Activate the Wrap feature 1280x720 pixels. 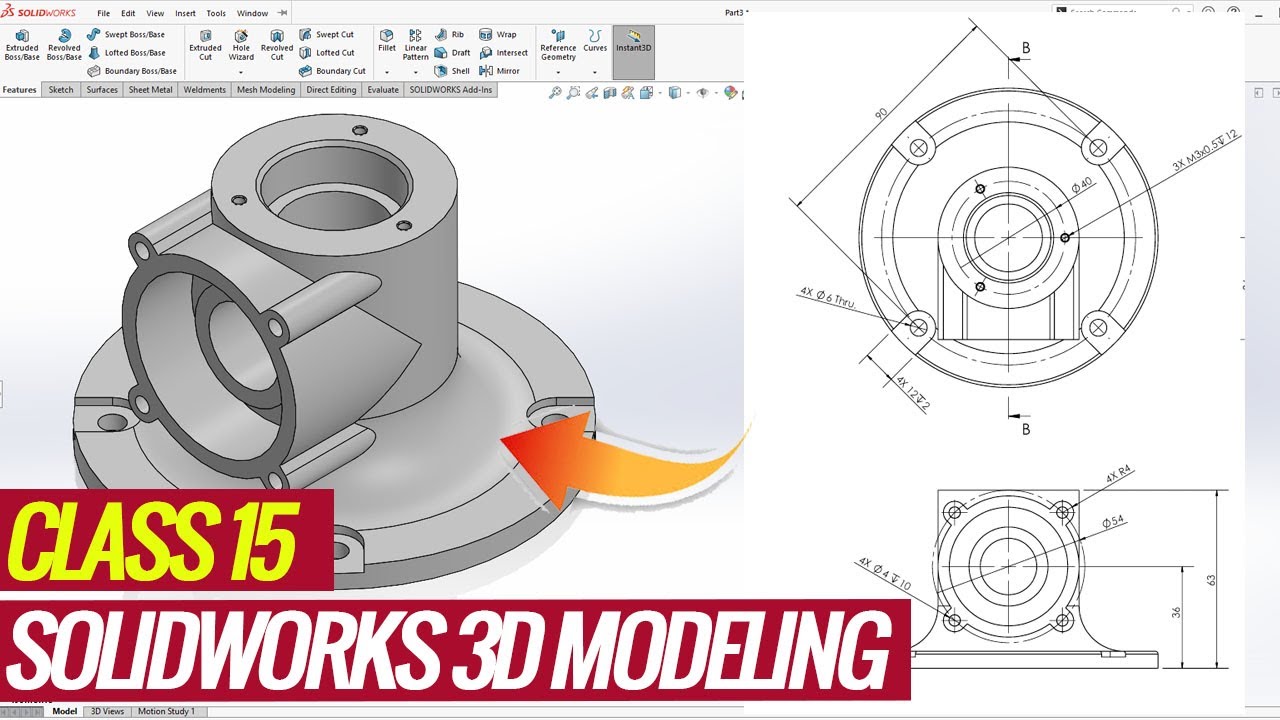498,34
